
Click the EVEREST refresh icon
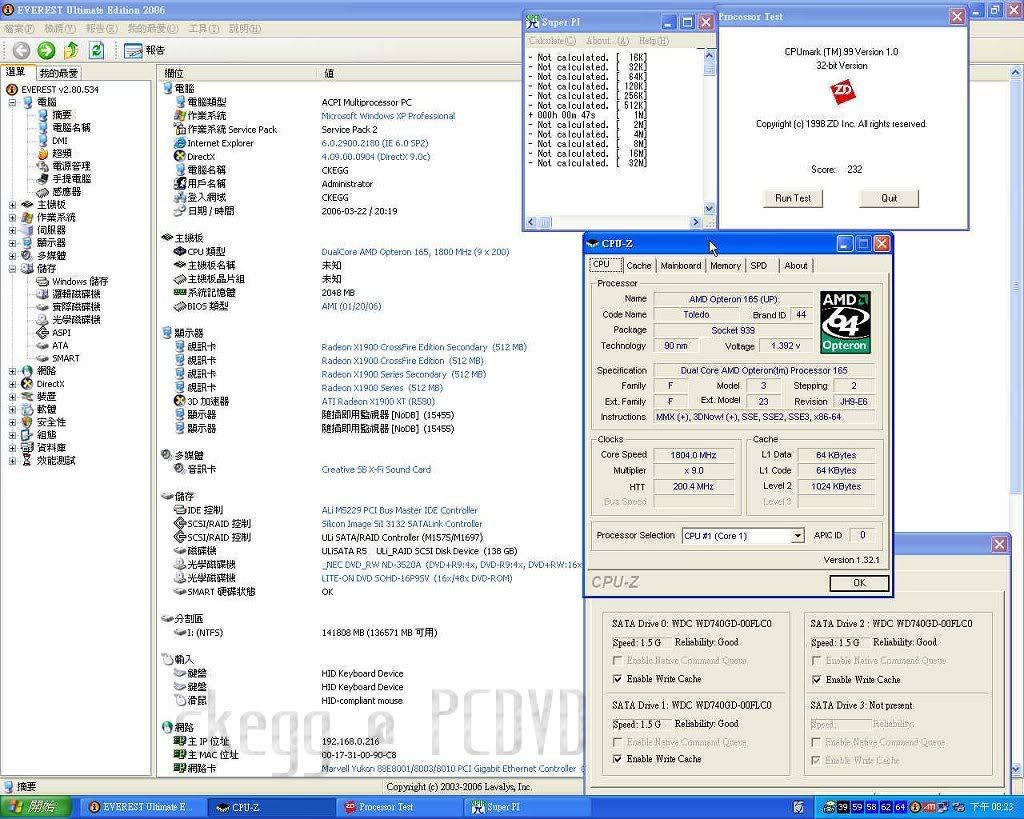pos(97,50)
